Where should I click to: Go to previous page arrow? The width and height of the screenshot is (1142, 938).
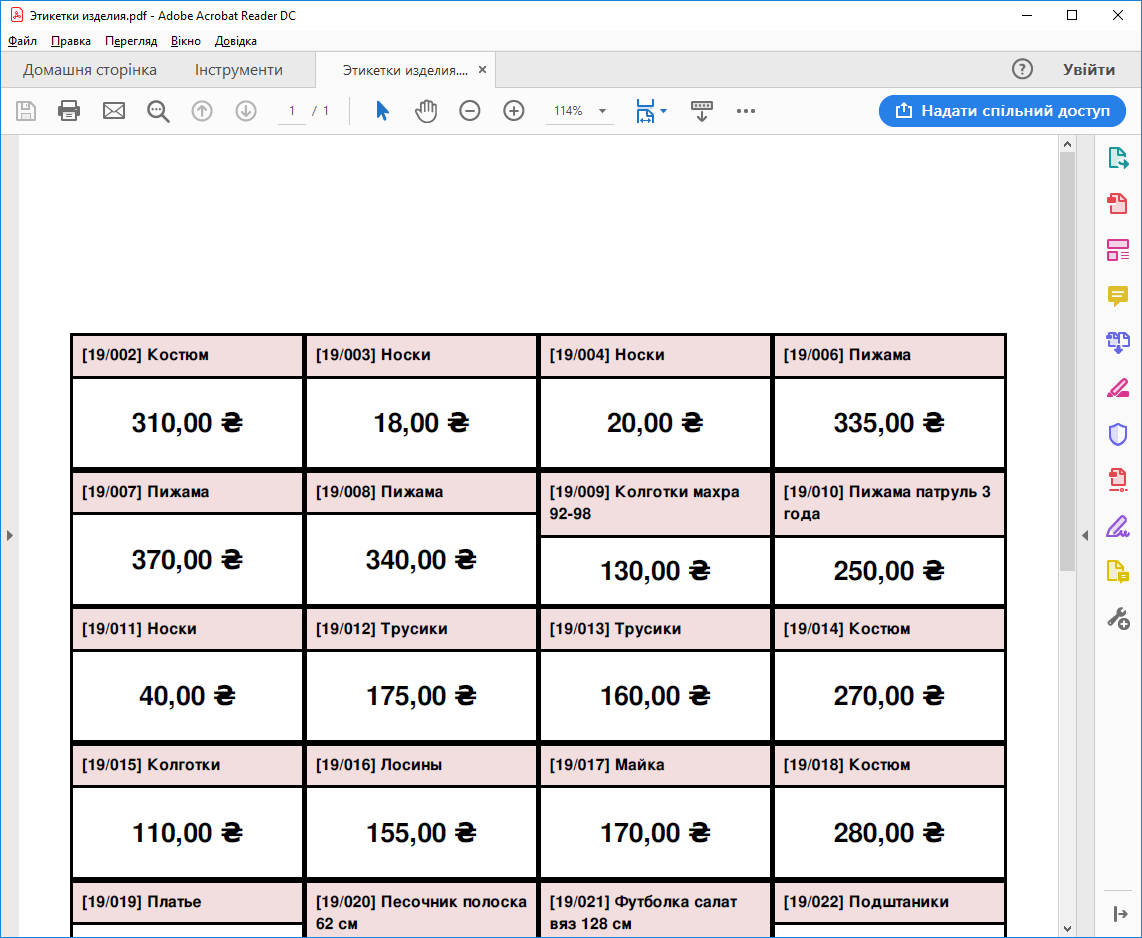(202, 111)
